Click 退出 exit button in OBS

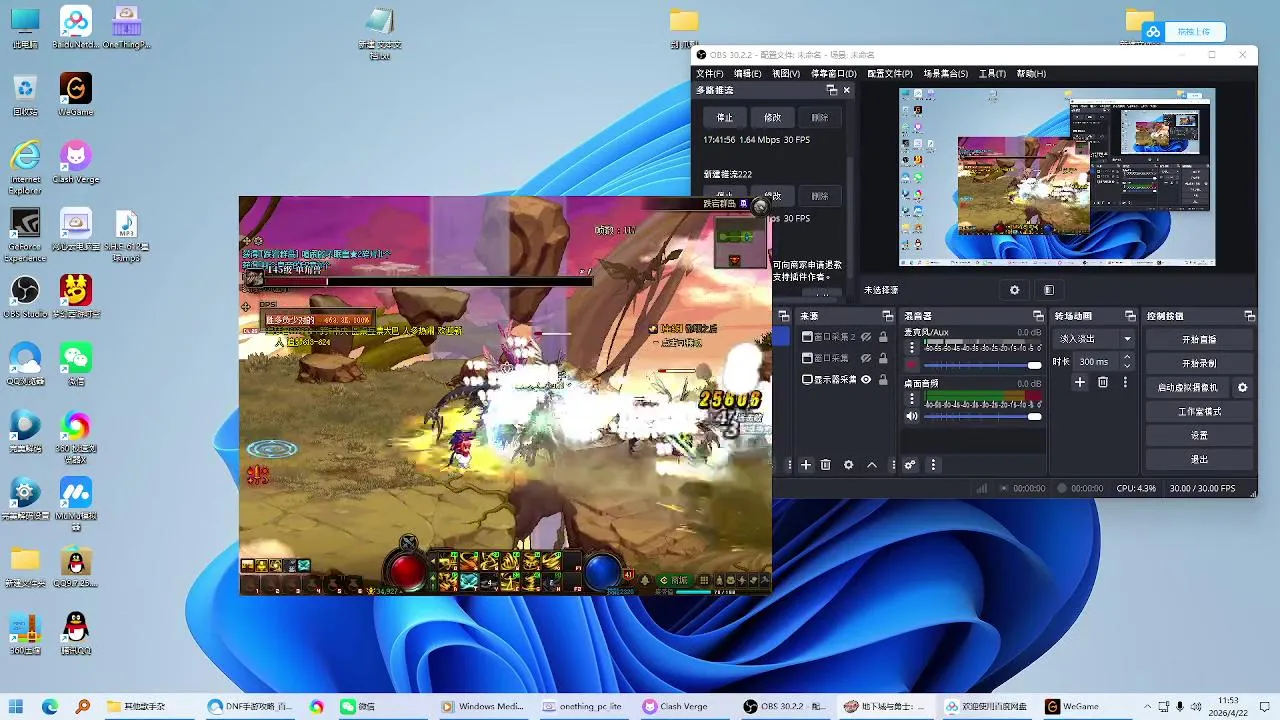click(x=1199, y=459)
